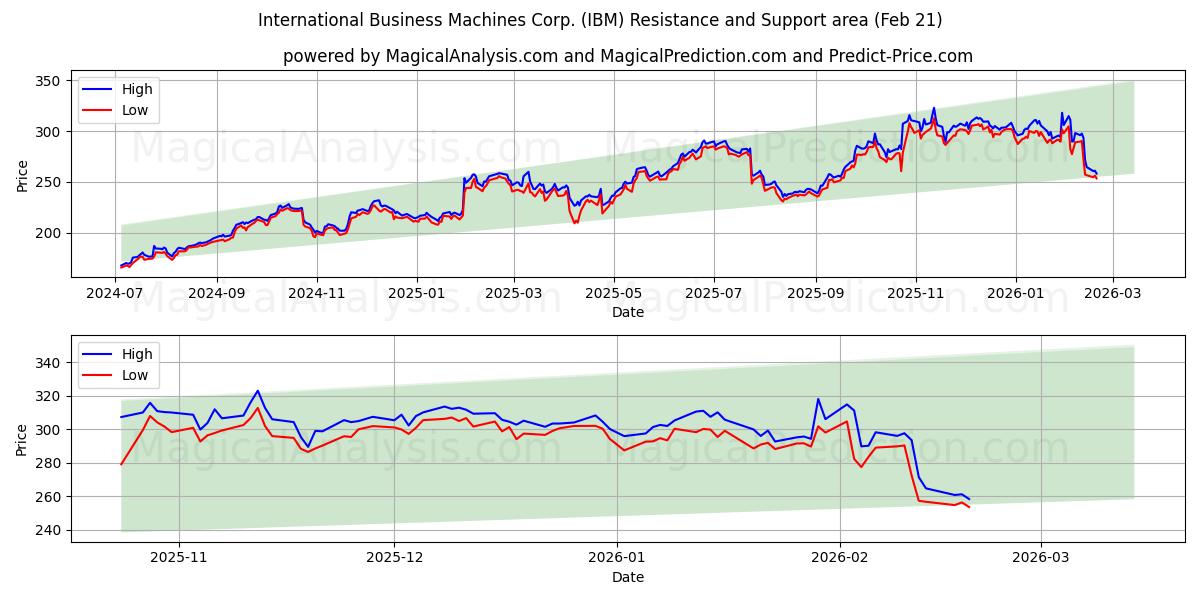This screenshot has height=600, width=1200.
Task: Expand the bottom chart legend box
Action: (121, 364)
